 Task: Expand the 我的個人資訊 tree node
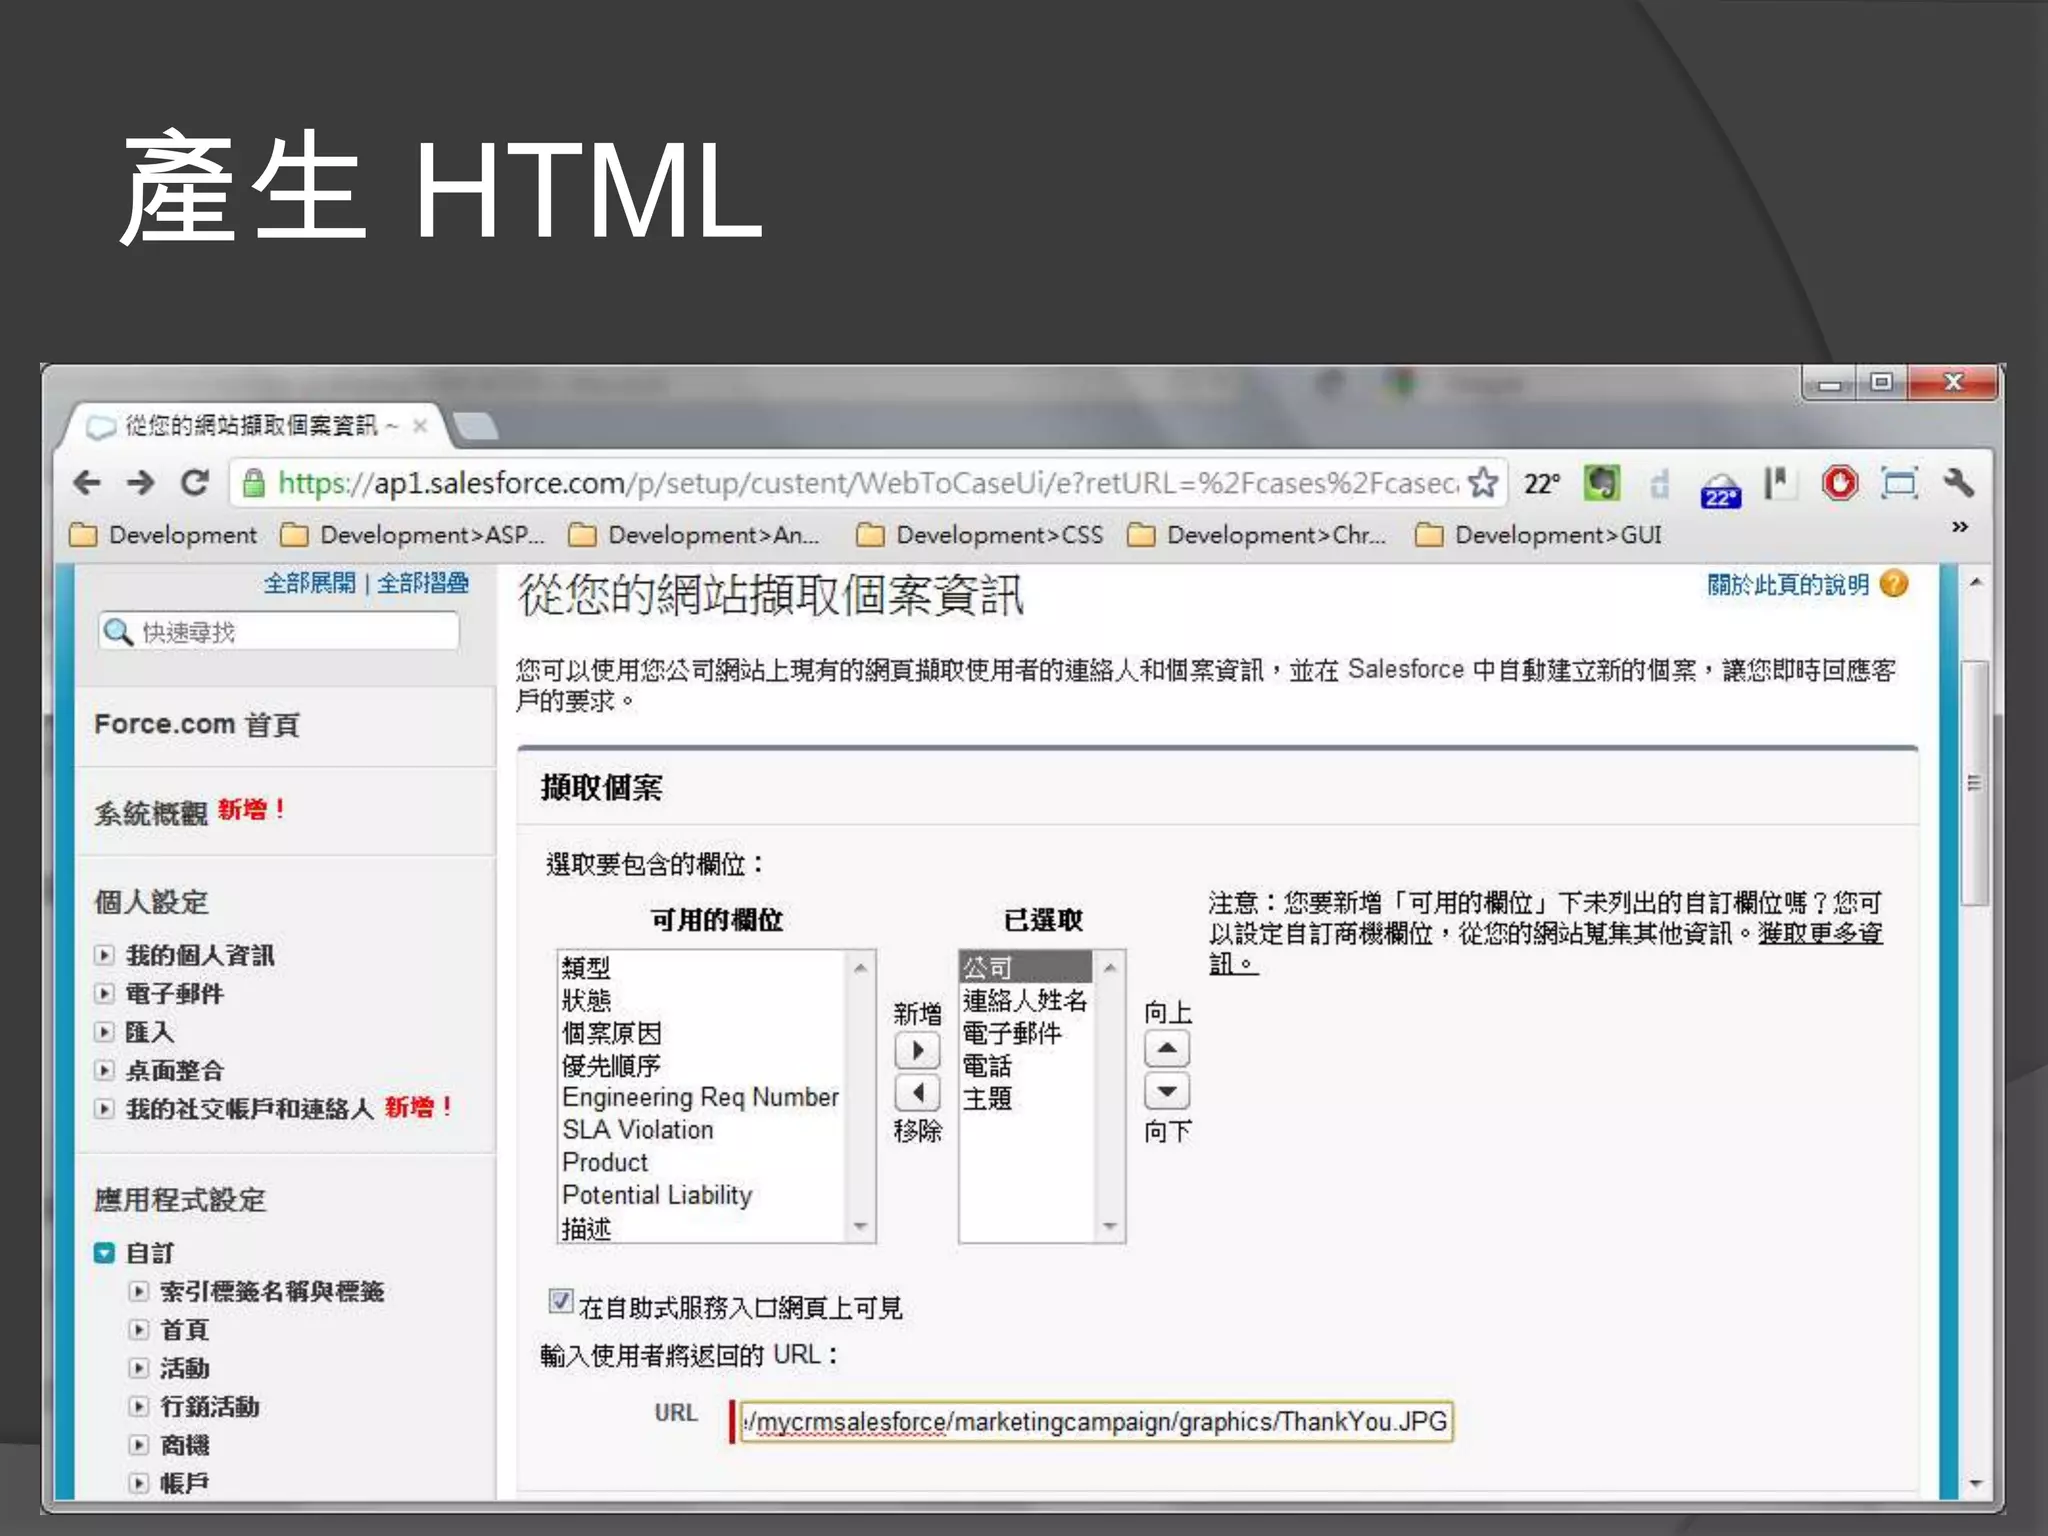[x=104, y=955]
